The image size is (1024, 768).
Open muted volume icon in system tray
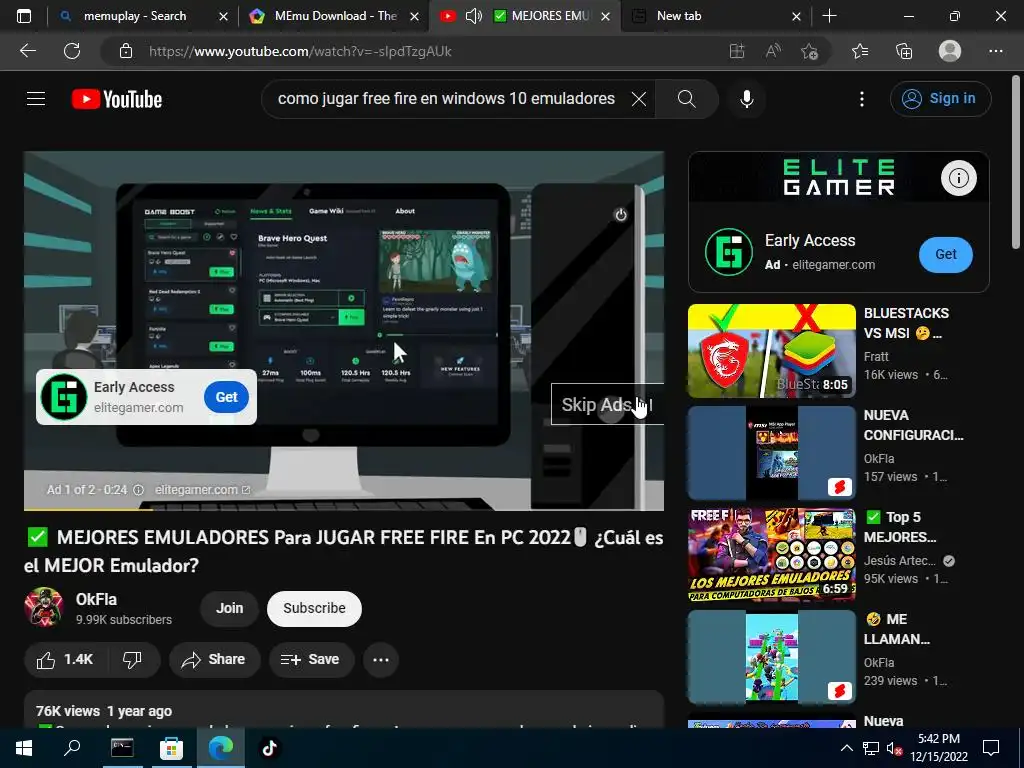(x=893, y=748)
